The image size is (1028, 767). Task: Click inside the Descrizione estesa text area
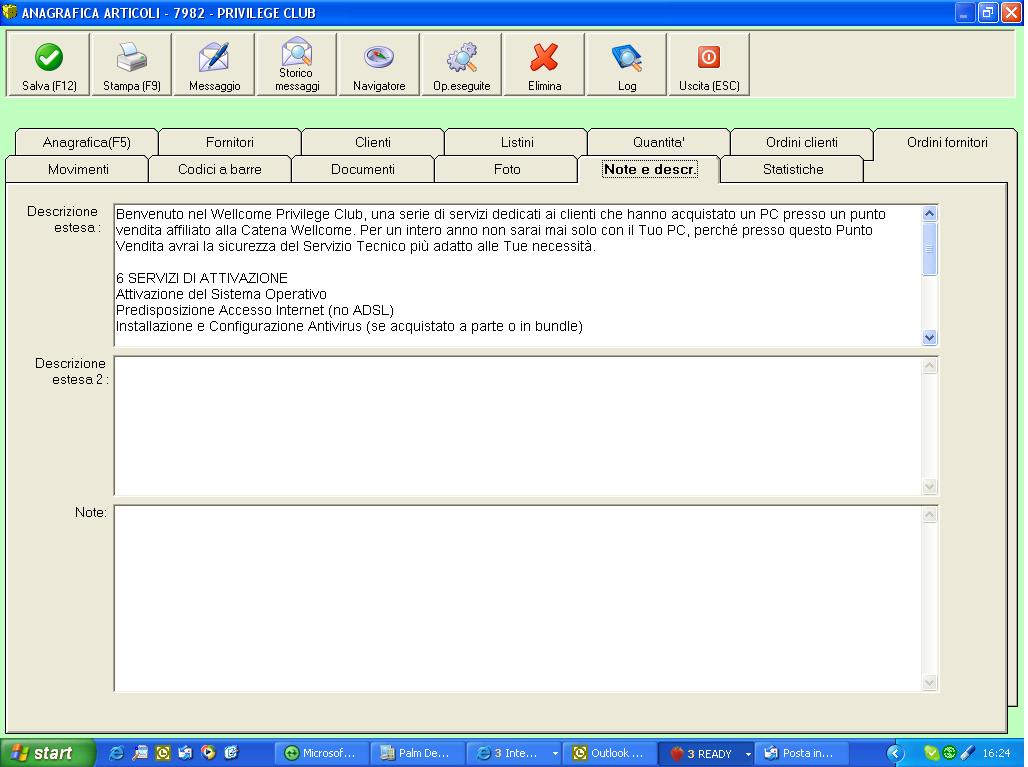(518, 275)
